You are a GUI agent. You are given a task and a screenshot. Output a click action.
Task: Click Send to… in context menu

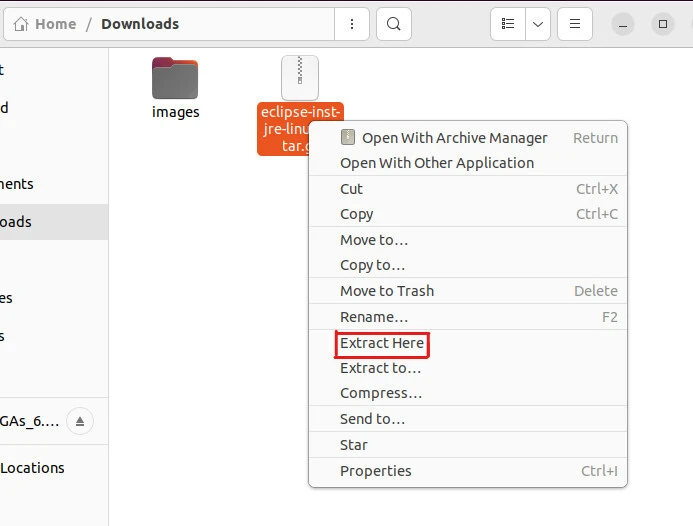point(372,419)
